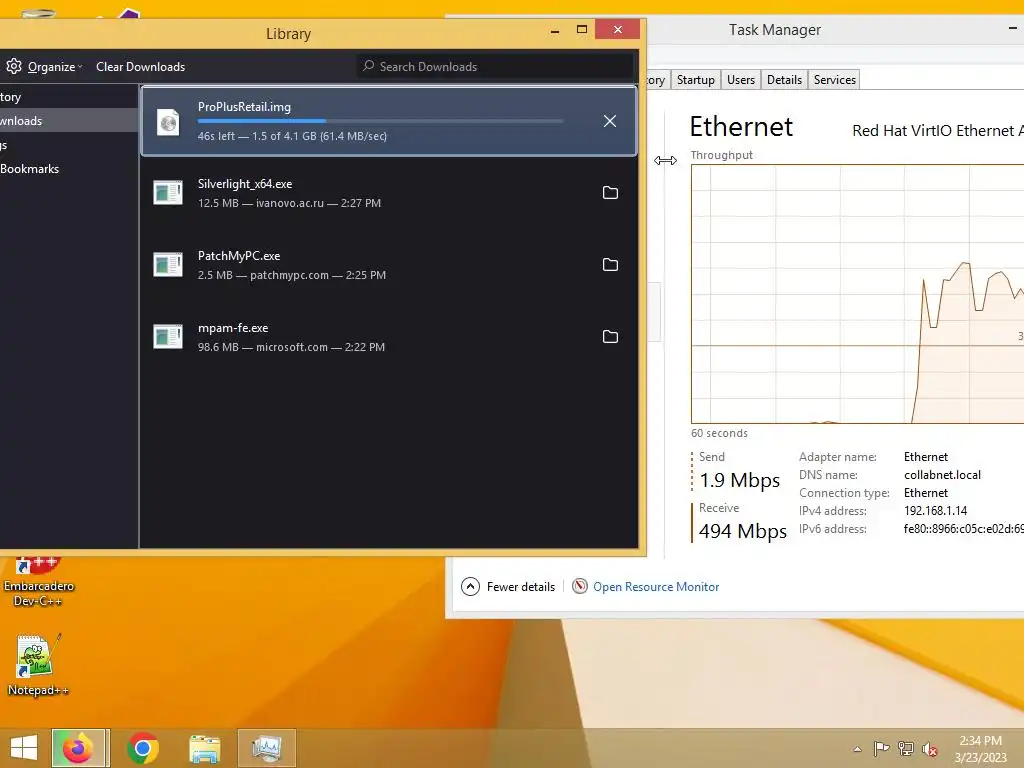Open File Explorer from the taskbar
Screen dimensions: 1024x768
tap(204, 748)
